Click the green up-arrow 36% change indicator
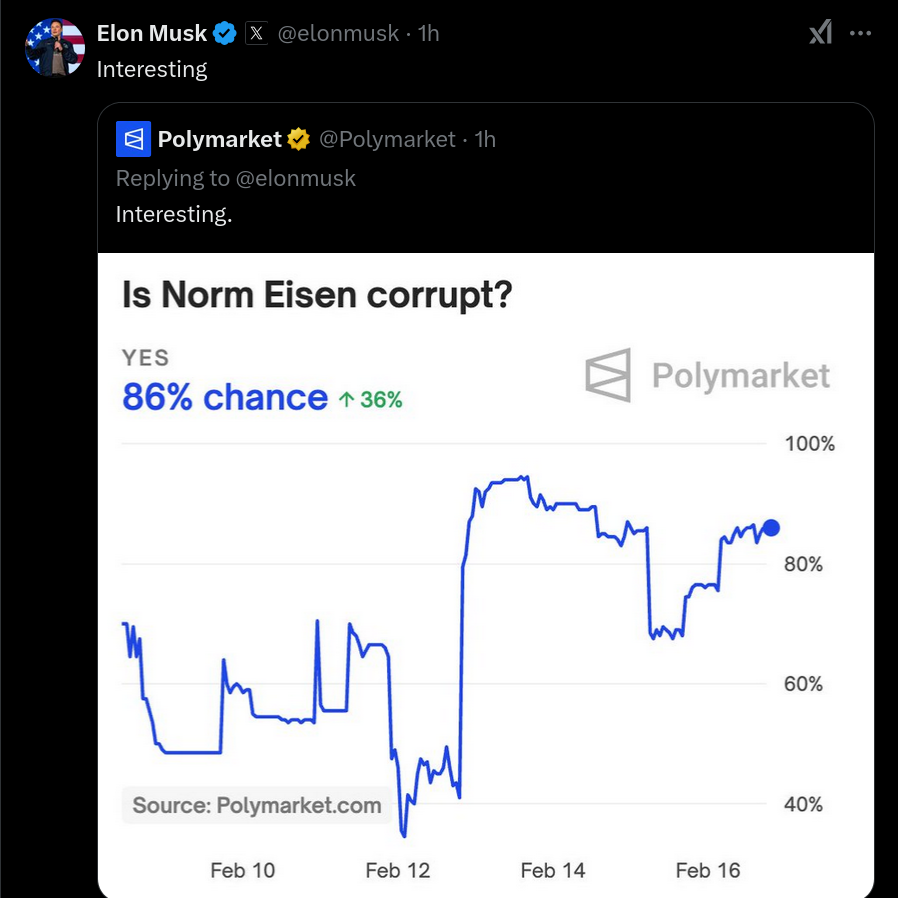 click(x=371, y=399)
